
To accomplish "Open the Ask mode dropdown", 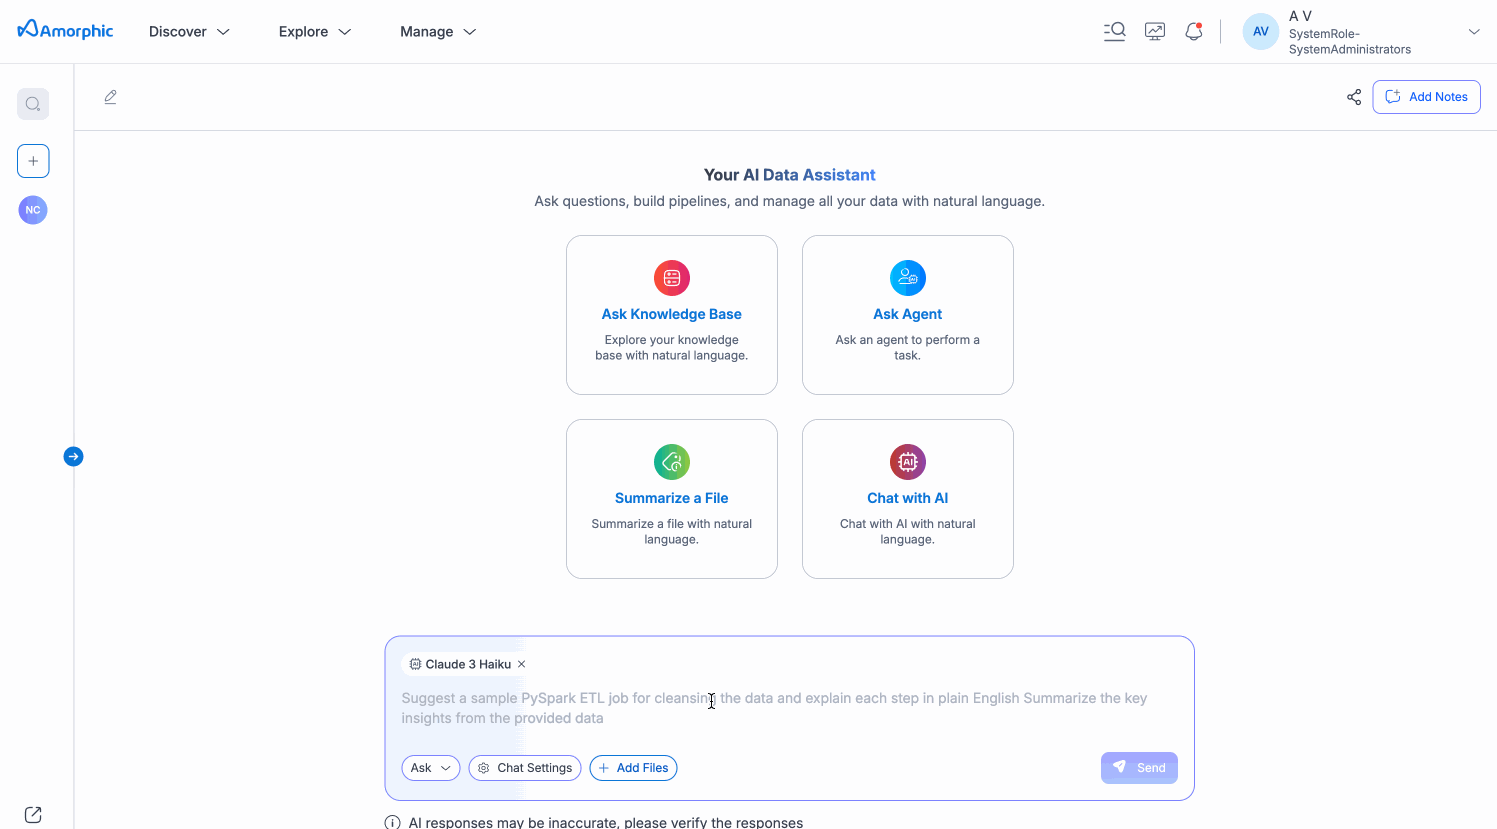I will pos(430,768).
